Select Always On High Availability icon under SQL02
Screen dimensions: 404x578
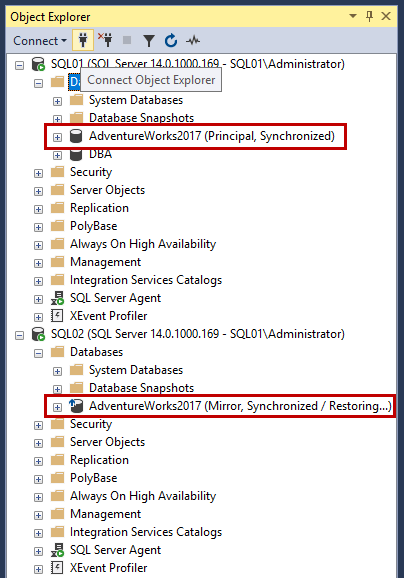(58, 496)
